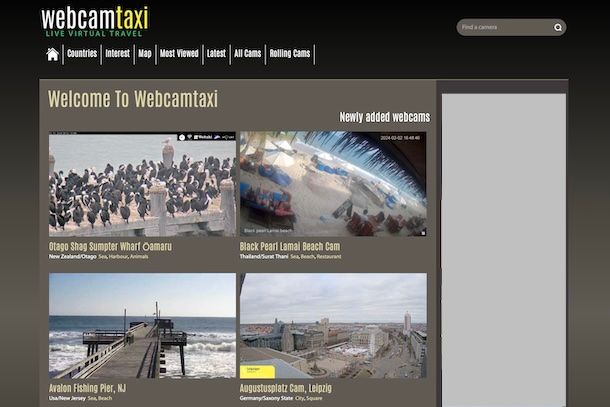Click the Black Pearl Lamai Beach Cam title
The height and width of the screenshot is (407, 610).
(290, 246)
